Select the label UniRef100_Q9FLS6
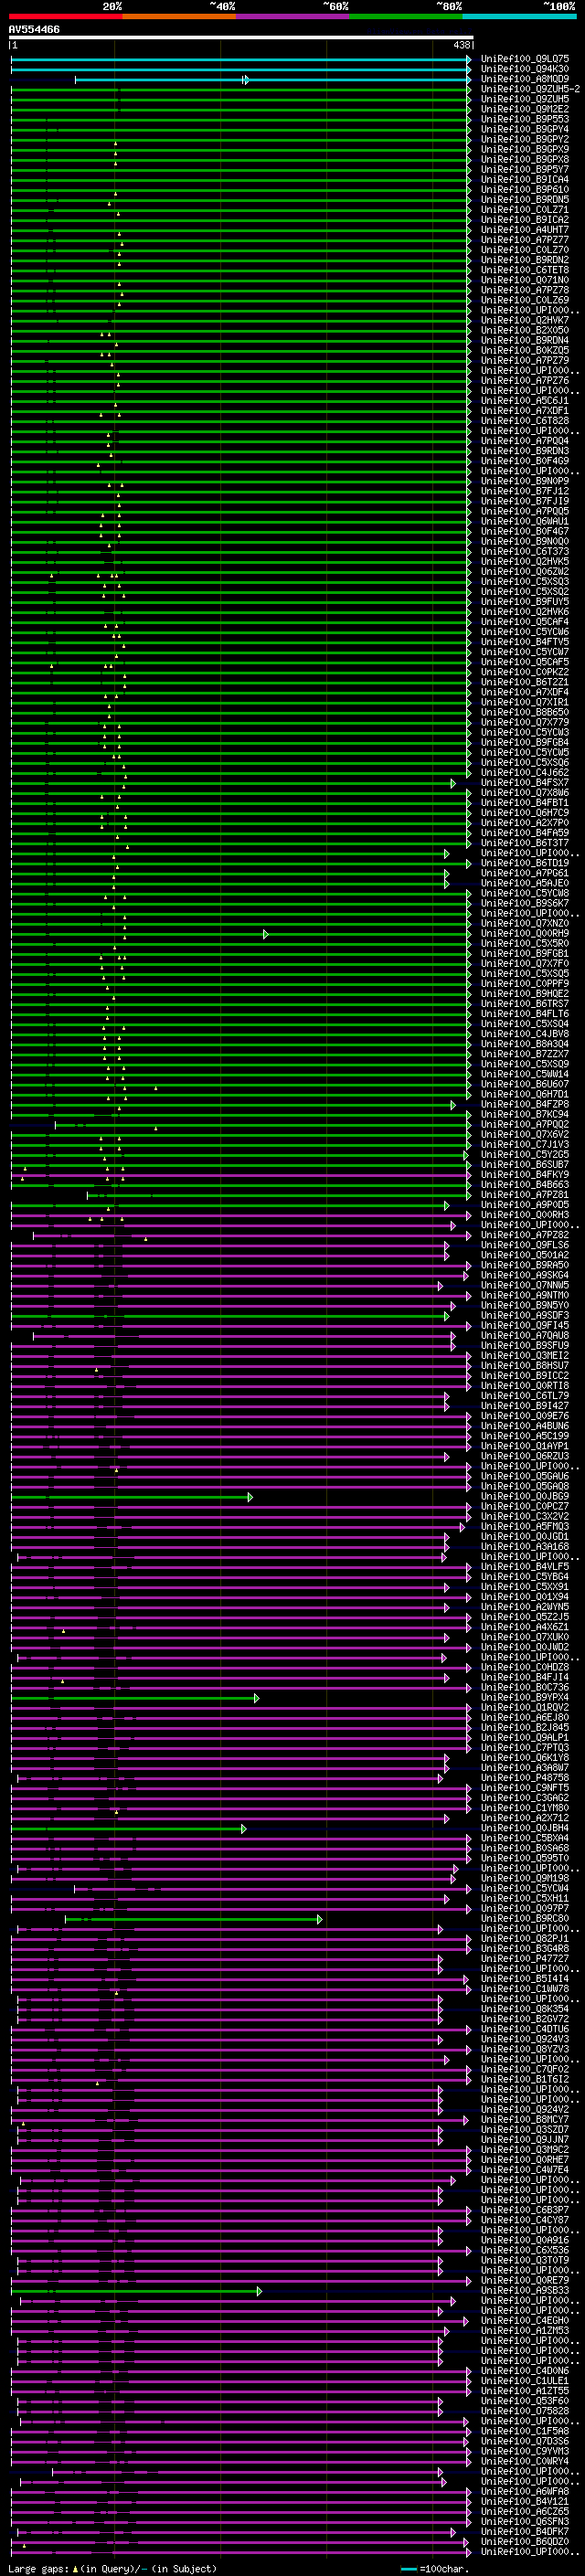Viewport: 585px width, 2576px height. pyautogui.click(x=524, y=1244)
